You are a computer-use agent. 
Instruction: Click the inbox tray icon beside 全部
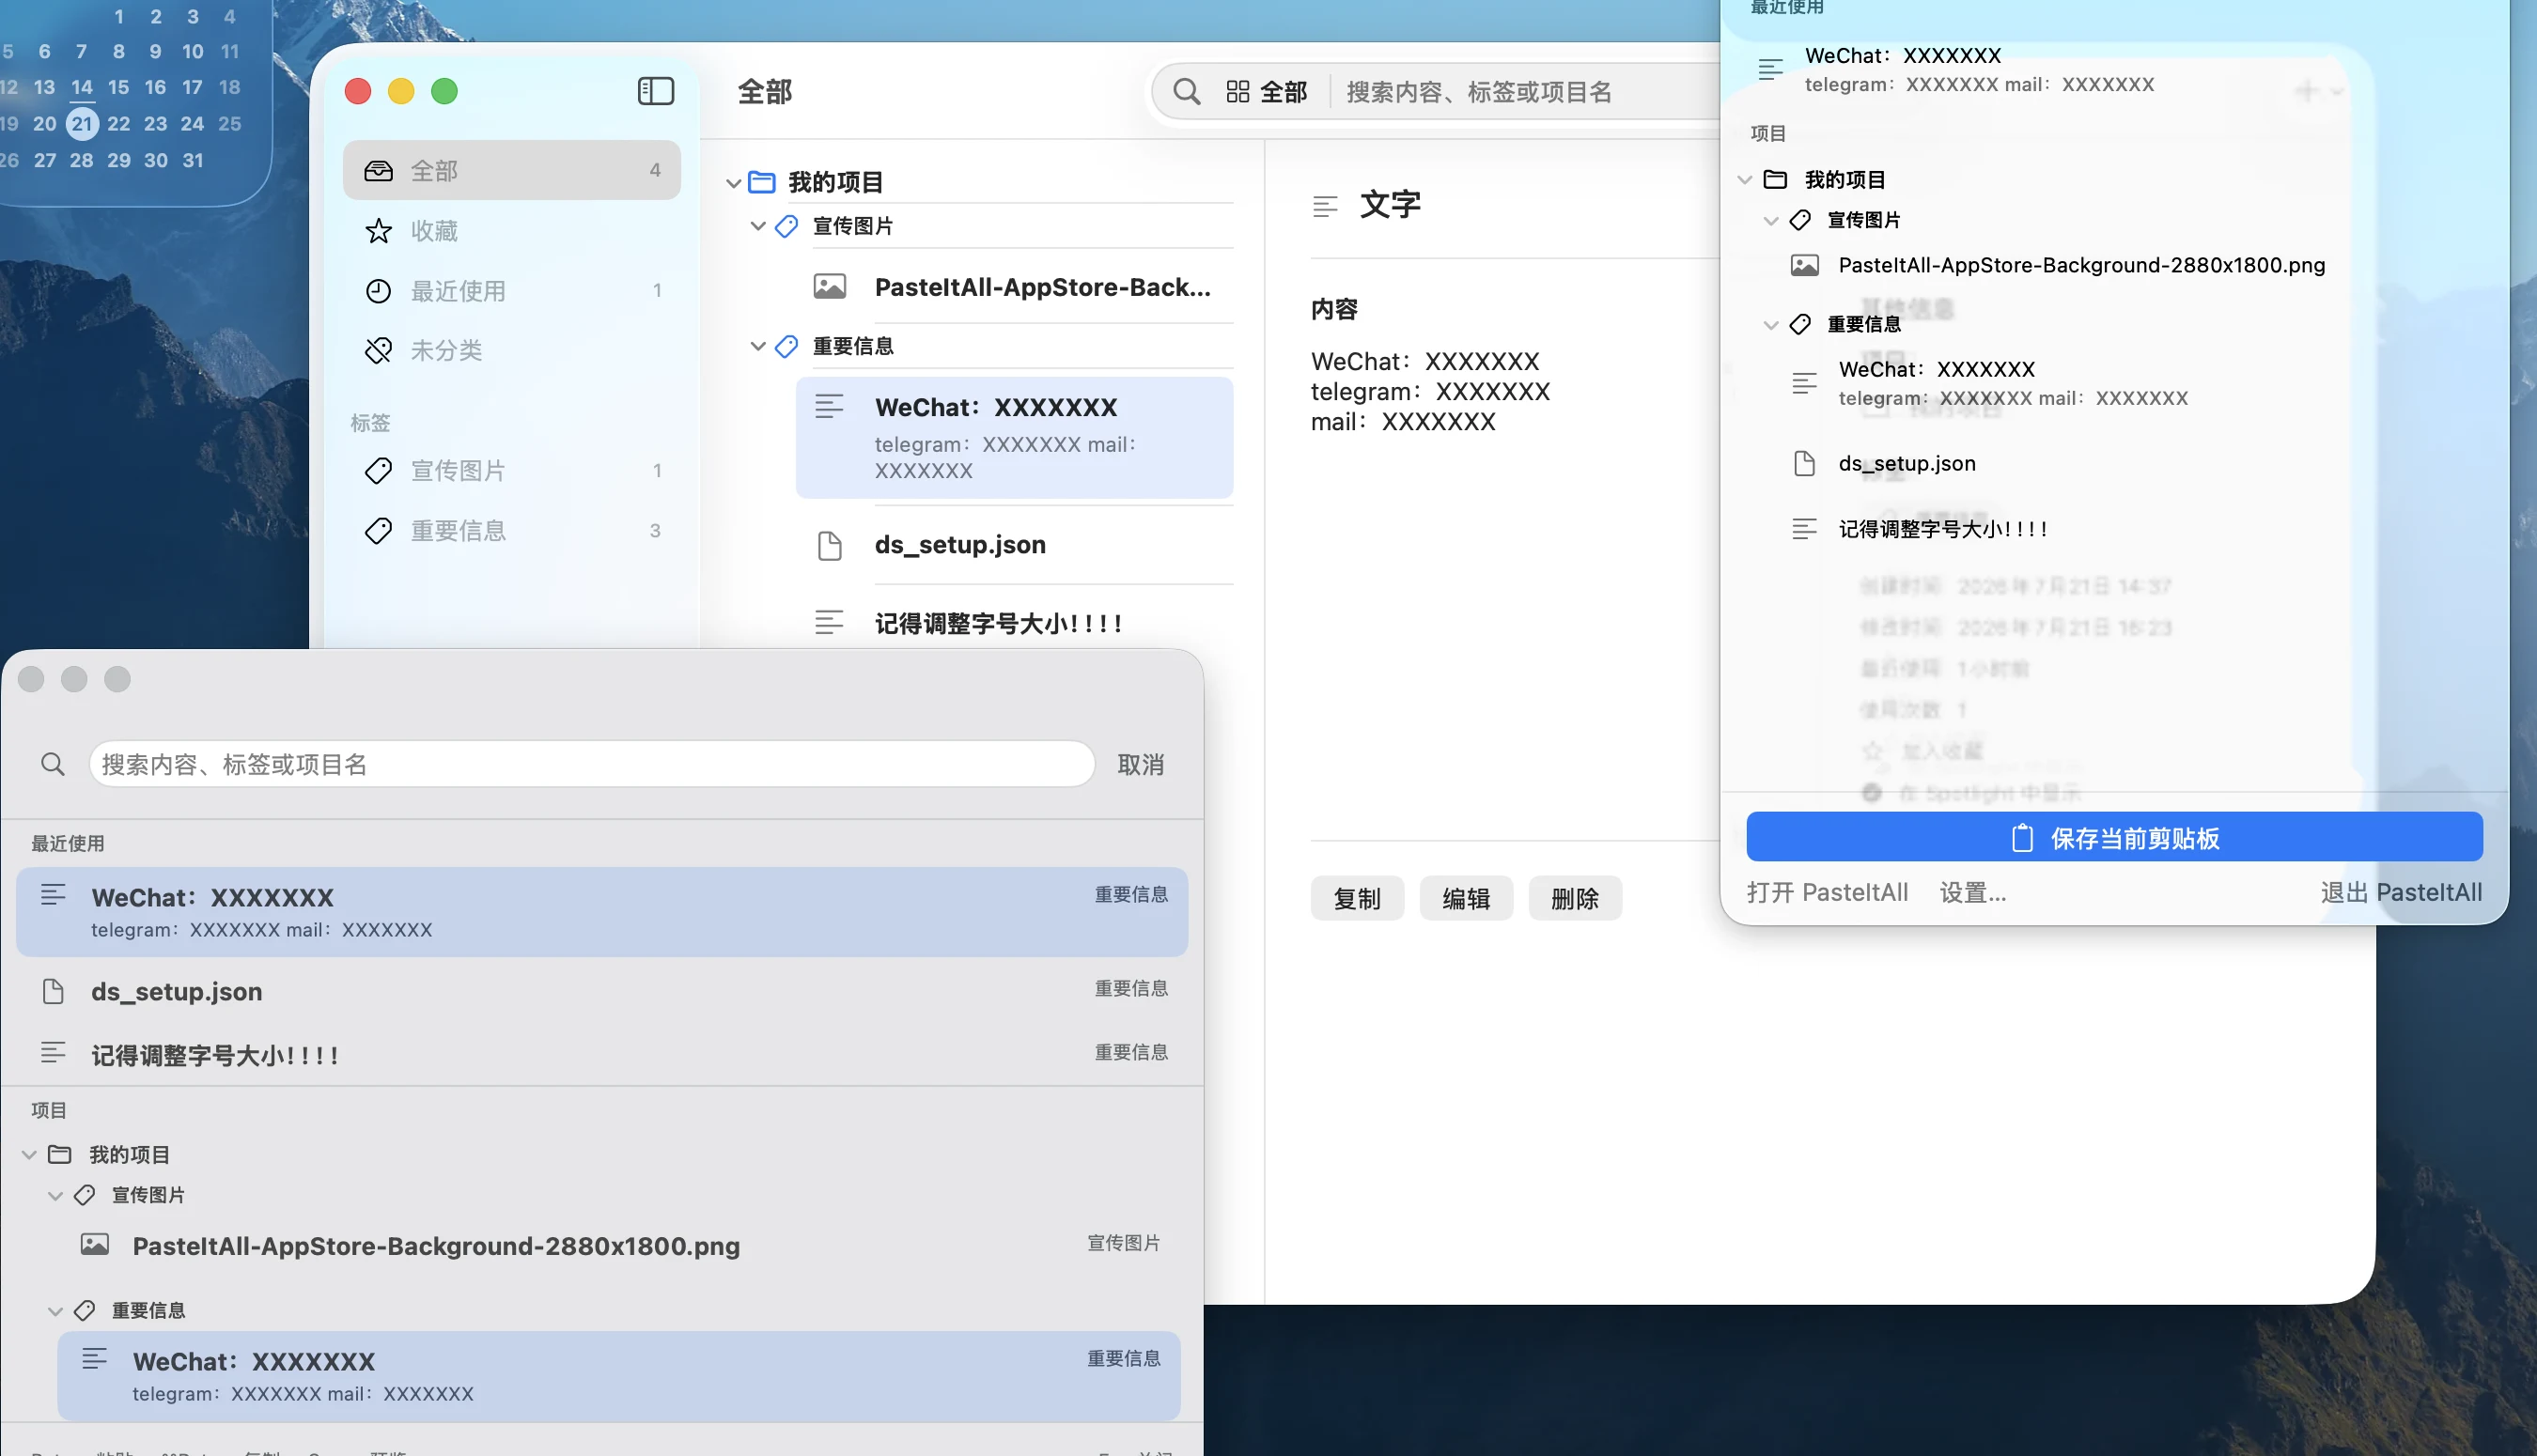[x=378, y=171]
